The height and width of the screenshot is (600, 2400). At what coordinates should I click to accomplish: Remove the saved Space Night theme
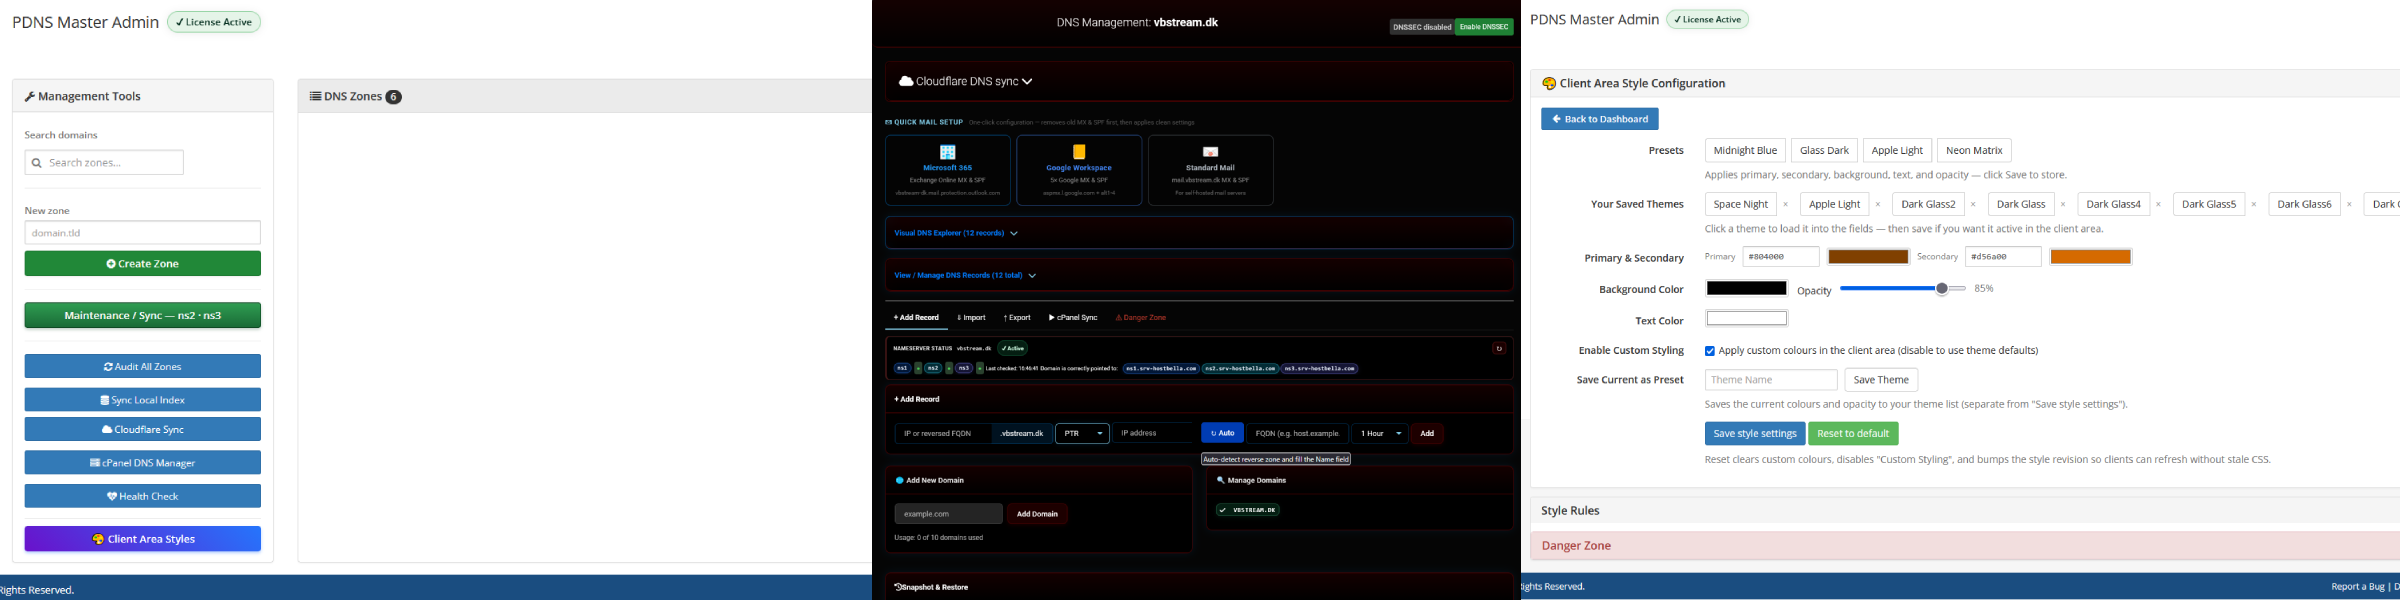[x=1785, y=205]
